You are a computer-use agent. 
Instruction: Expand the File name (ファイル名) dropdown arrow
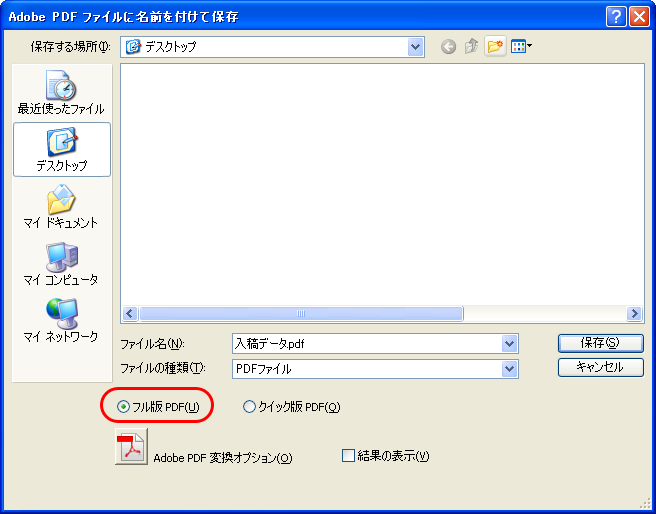click(509, 344)
